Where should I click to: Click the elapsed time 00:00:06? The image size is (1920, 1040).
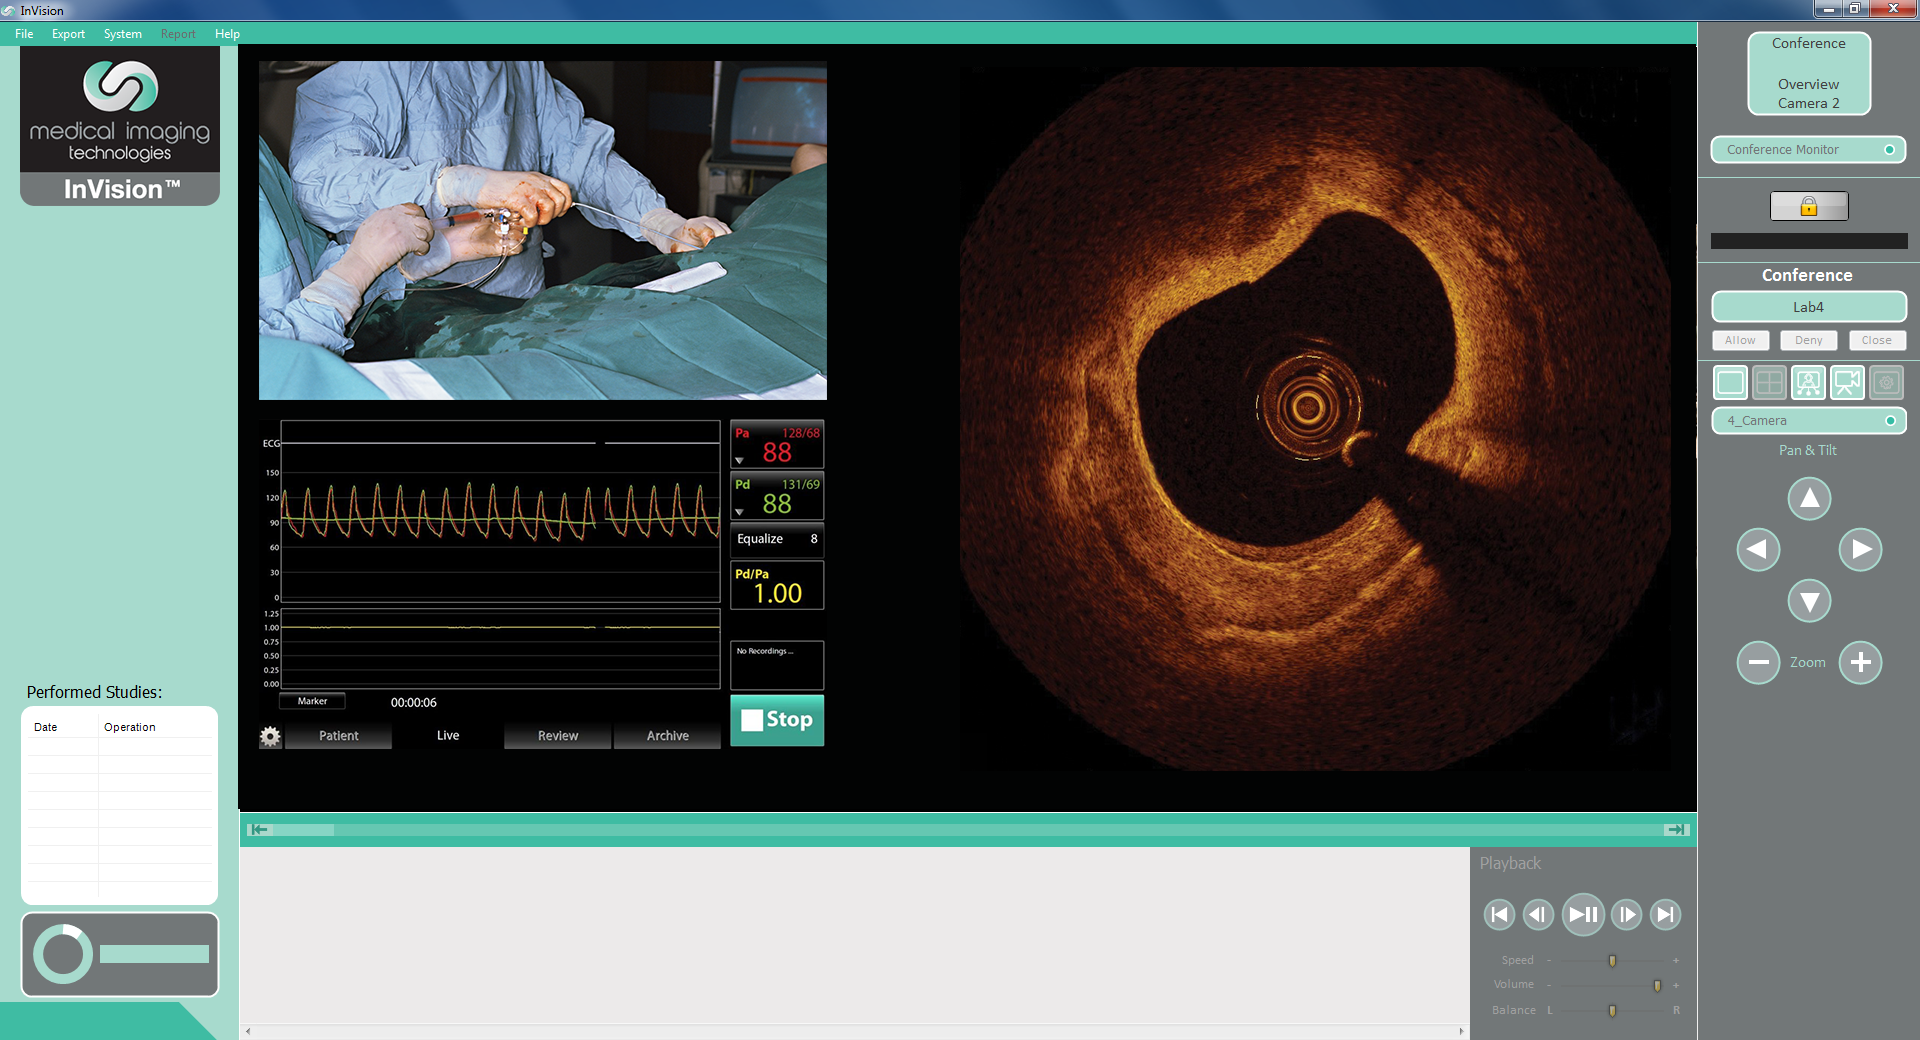414,703
